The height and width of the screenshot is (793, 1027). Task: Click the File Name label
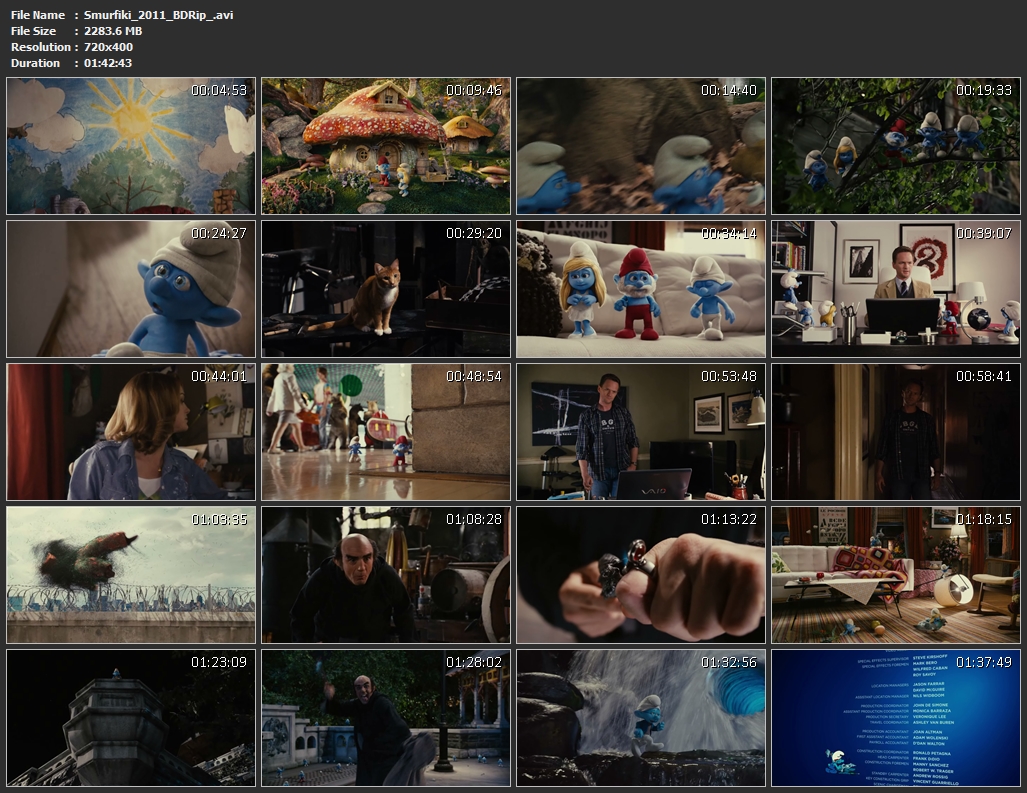pyautogui.click(x=38, y=15)
